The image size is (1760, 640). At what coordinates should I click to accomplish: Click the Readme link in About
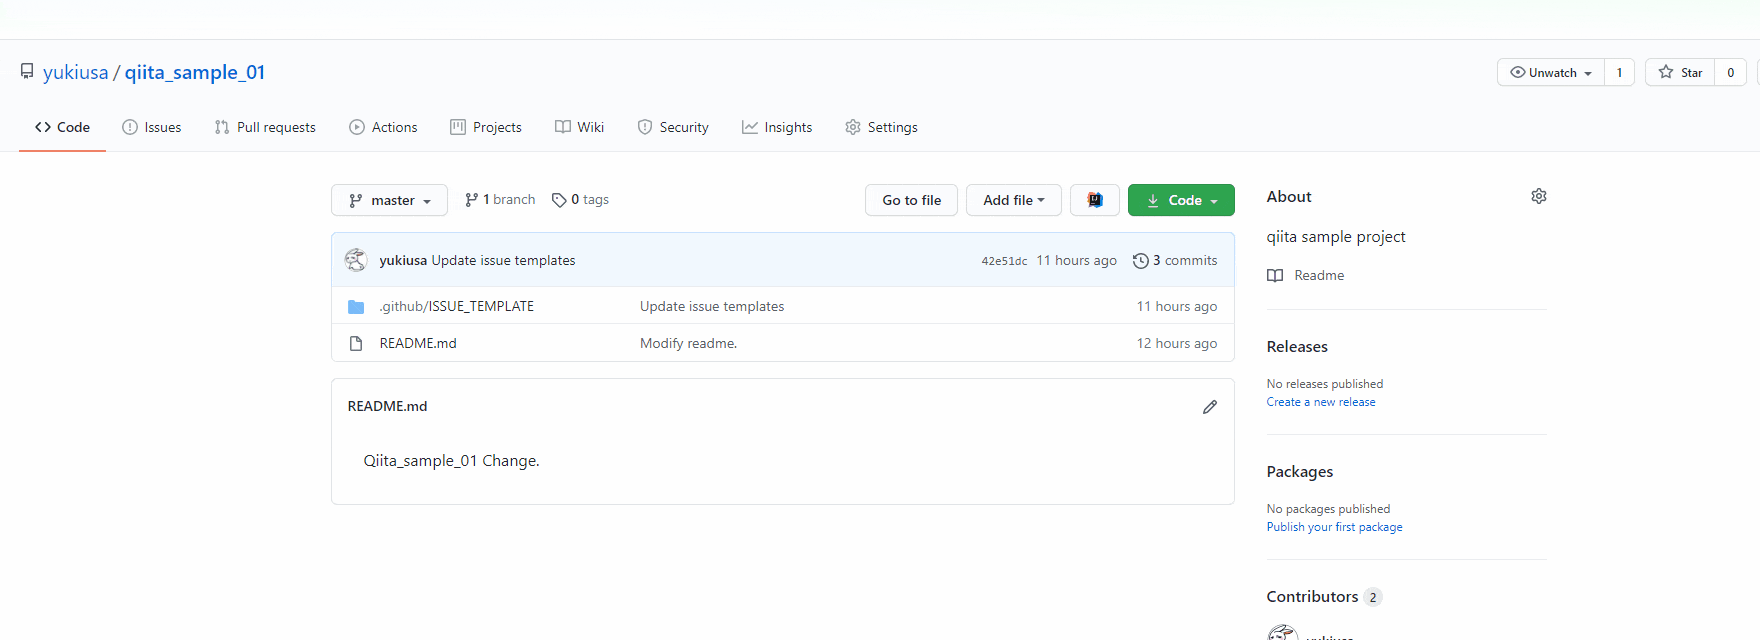tap(1306, 275)
